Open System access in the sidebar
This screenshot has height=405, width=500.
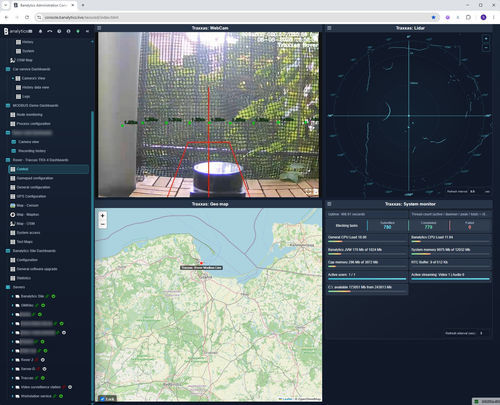[28, 233]
